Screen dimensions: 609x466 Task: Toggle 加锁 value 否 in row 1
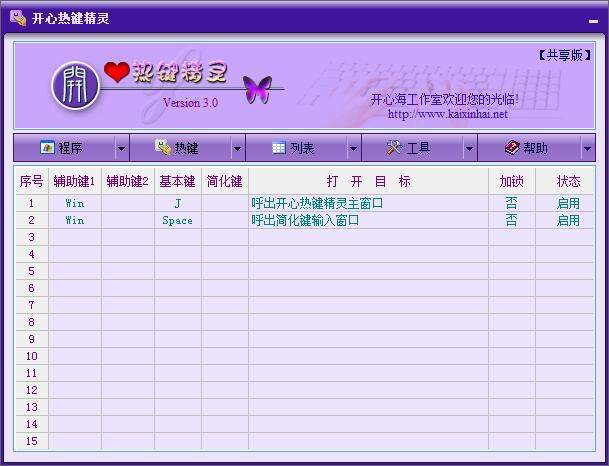coord(511,203)
